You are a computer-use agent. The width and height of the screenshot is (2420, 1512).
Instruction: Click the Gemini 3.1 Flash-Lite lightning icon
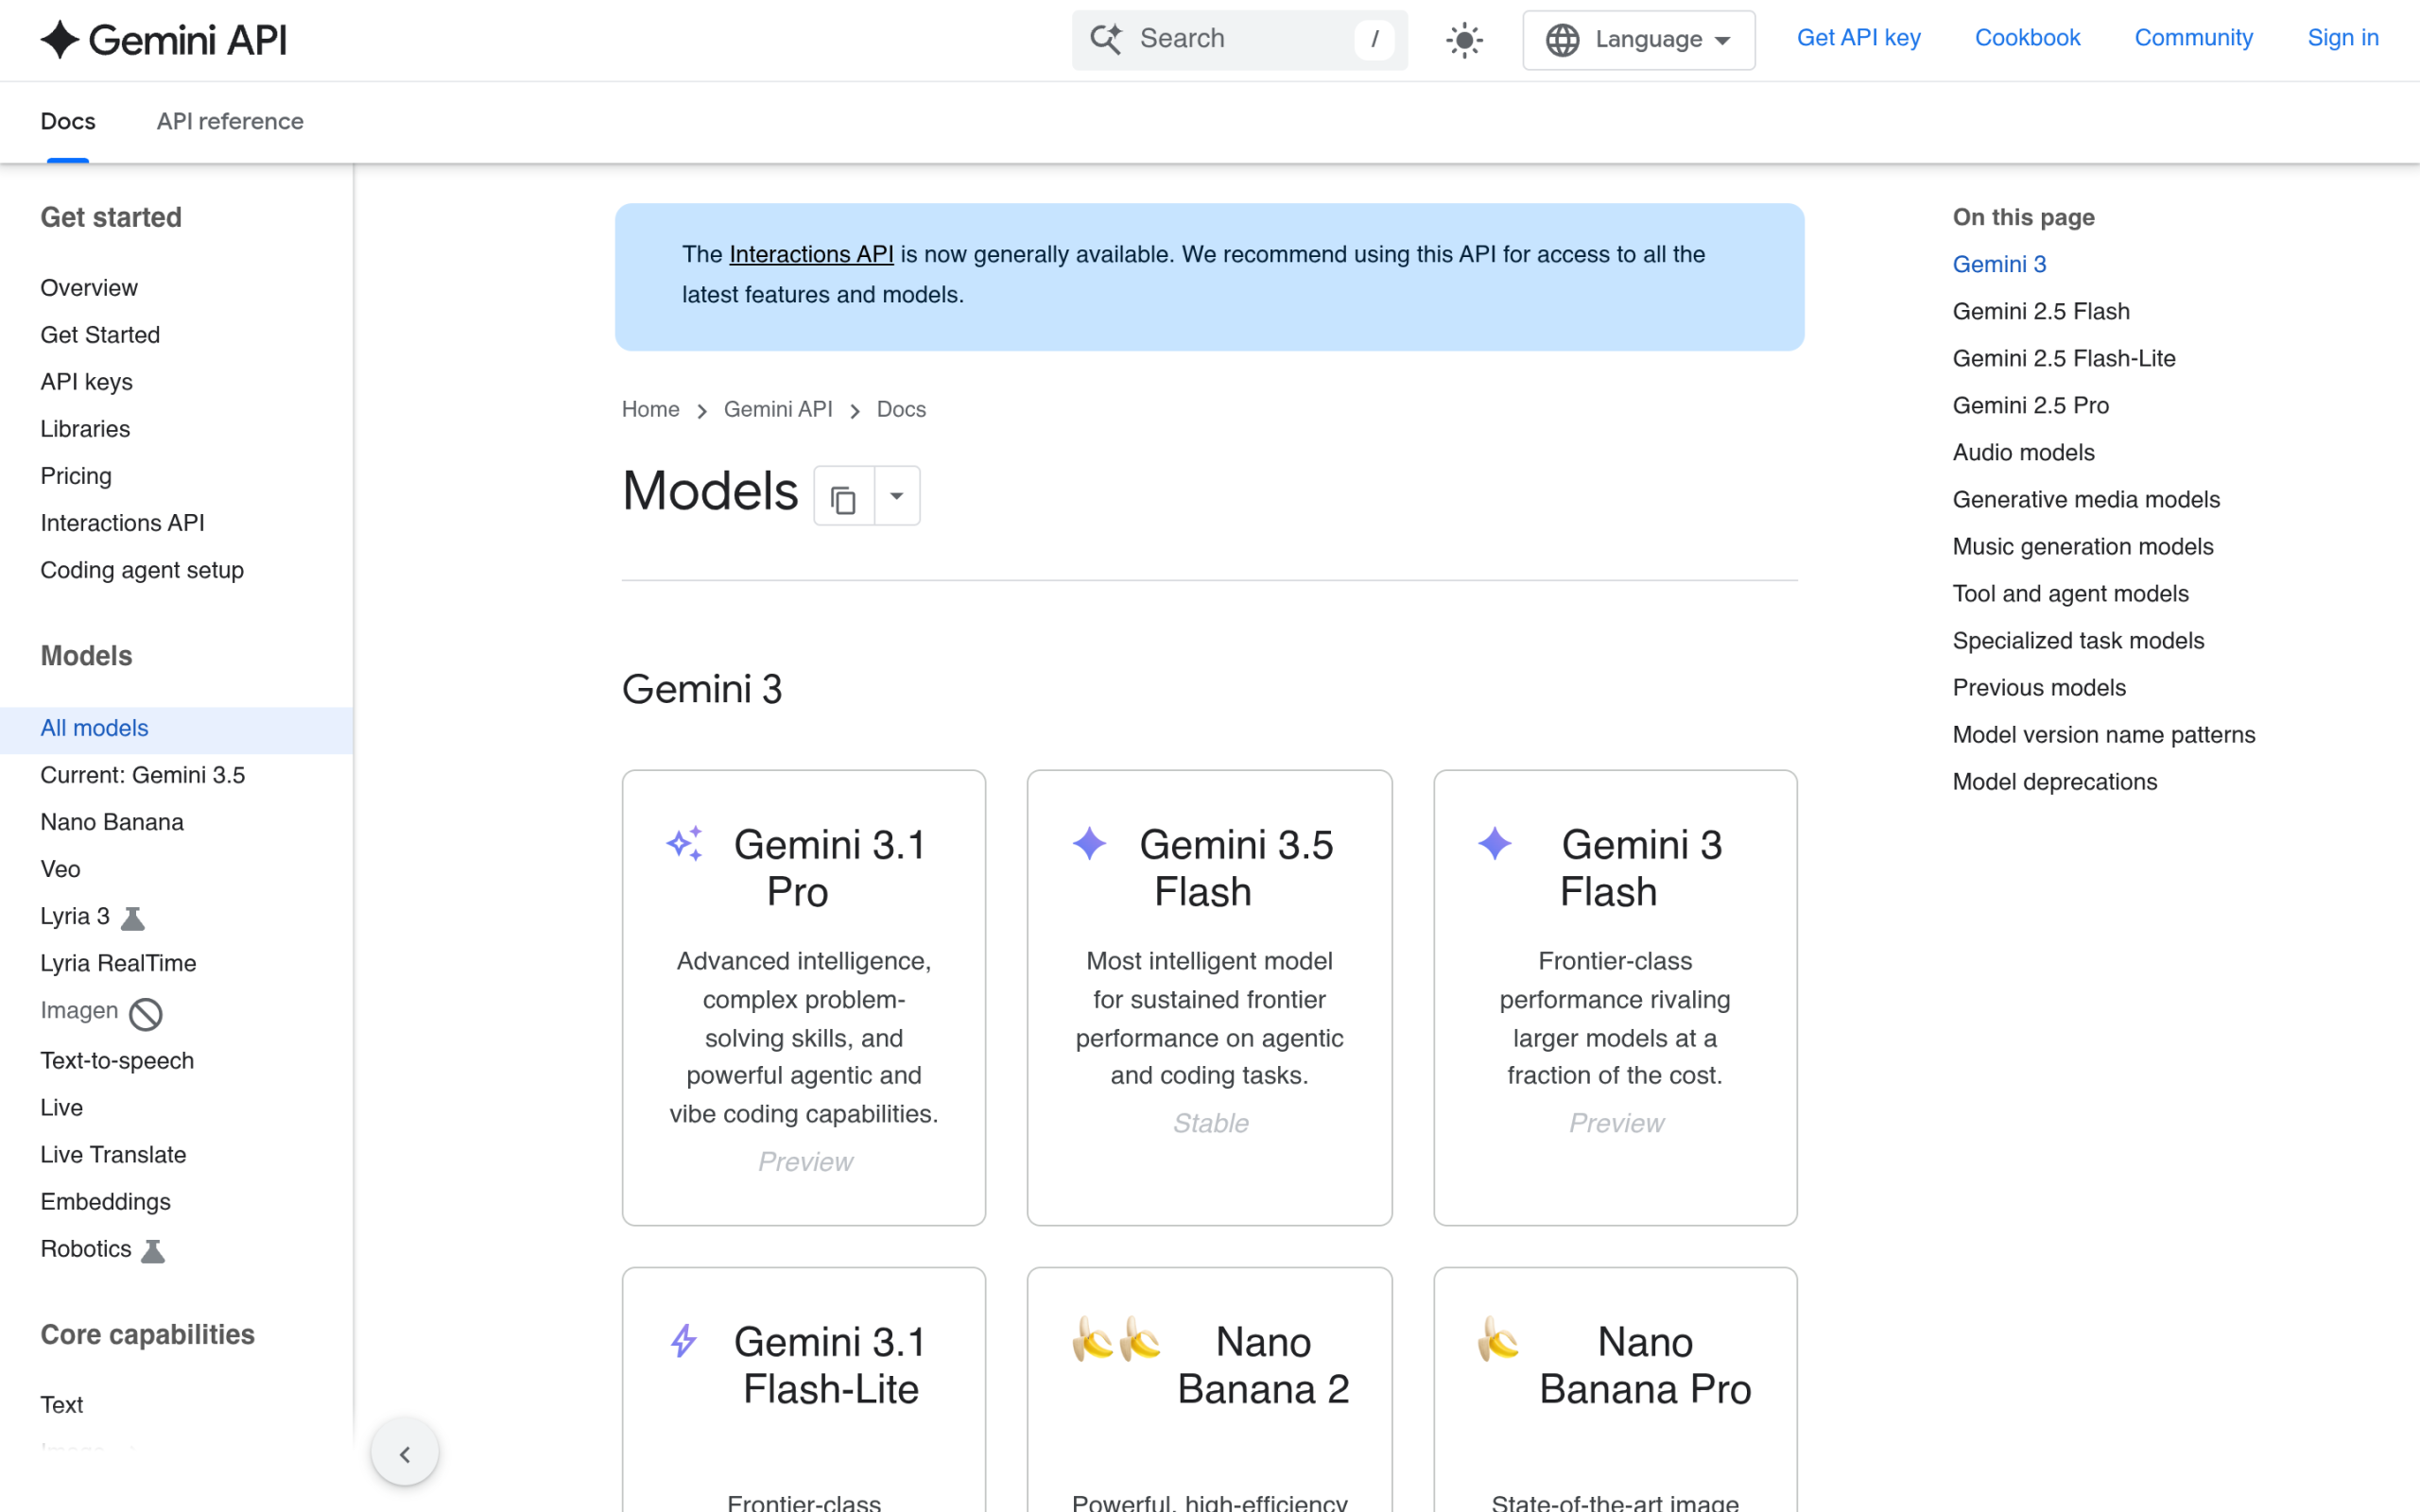pos(684,1341)
